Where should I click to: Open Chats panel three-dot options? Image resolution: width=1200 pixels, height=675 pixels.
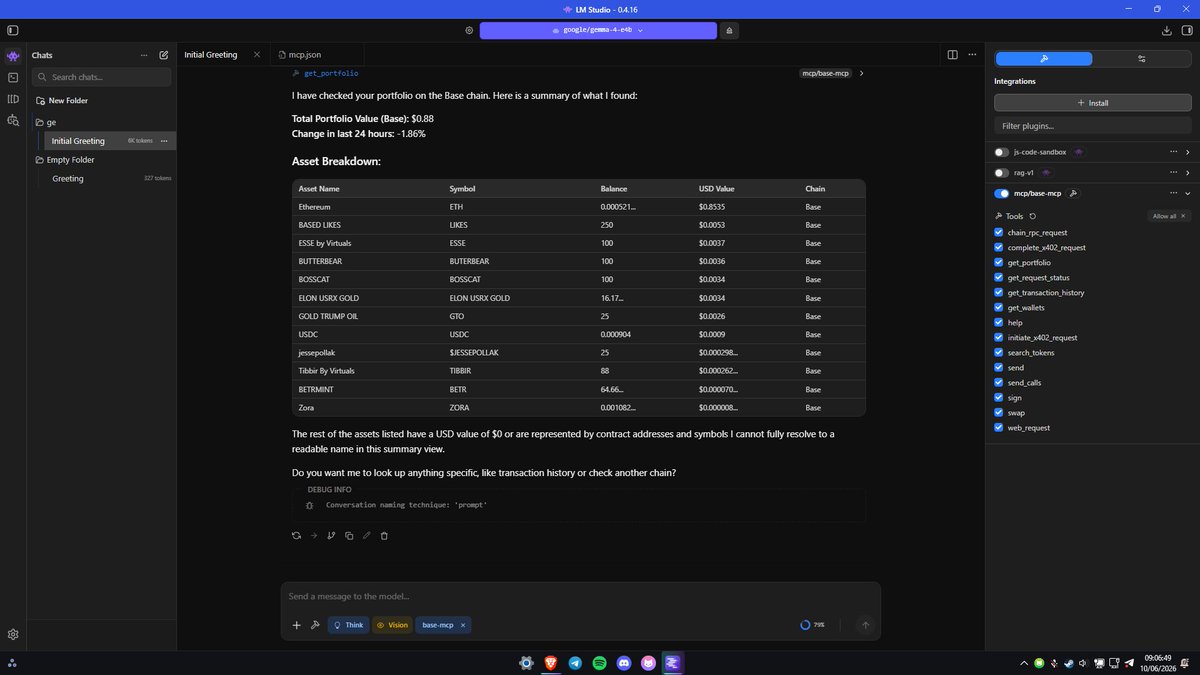pyautogui.click(x=144, y=55)
